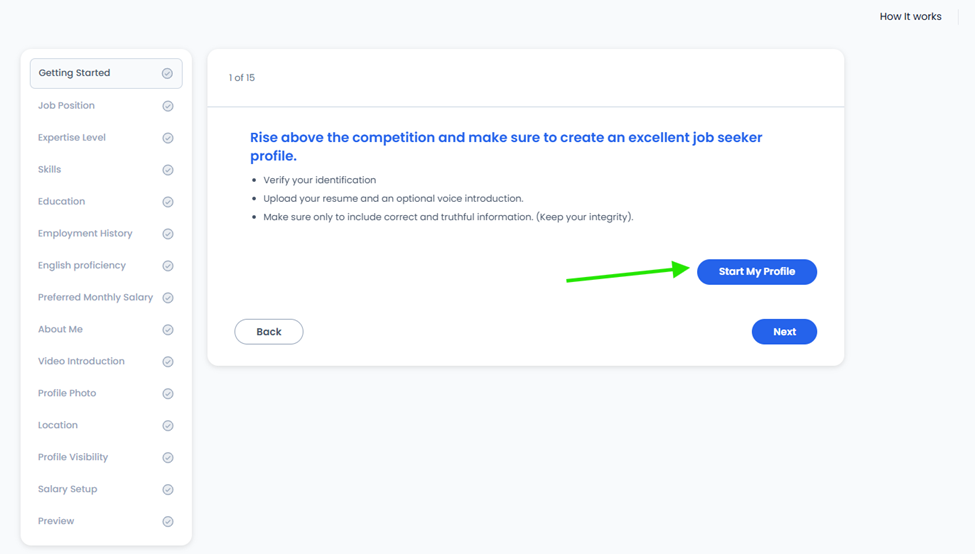Image resolution: width=975 pixels, height=554 pixels.
Task: Click the checkmark icon next to Skills
Action: pos(168,170)
